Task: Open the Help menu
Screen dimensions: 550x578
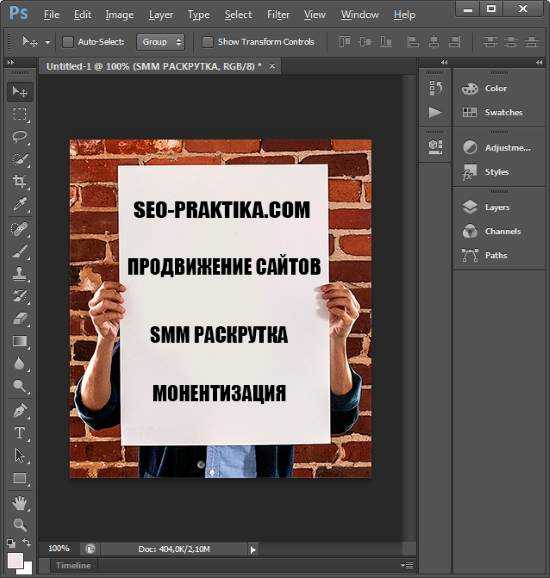Action: 404,15
